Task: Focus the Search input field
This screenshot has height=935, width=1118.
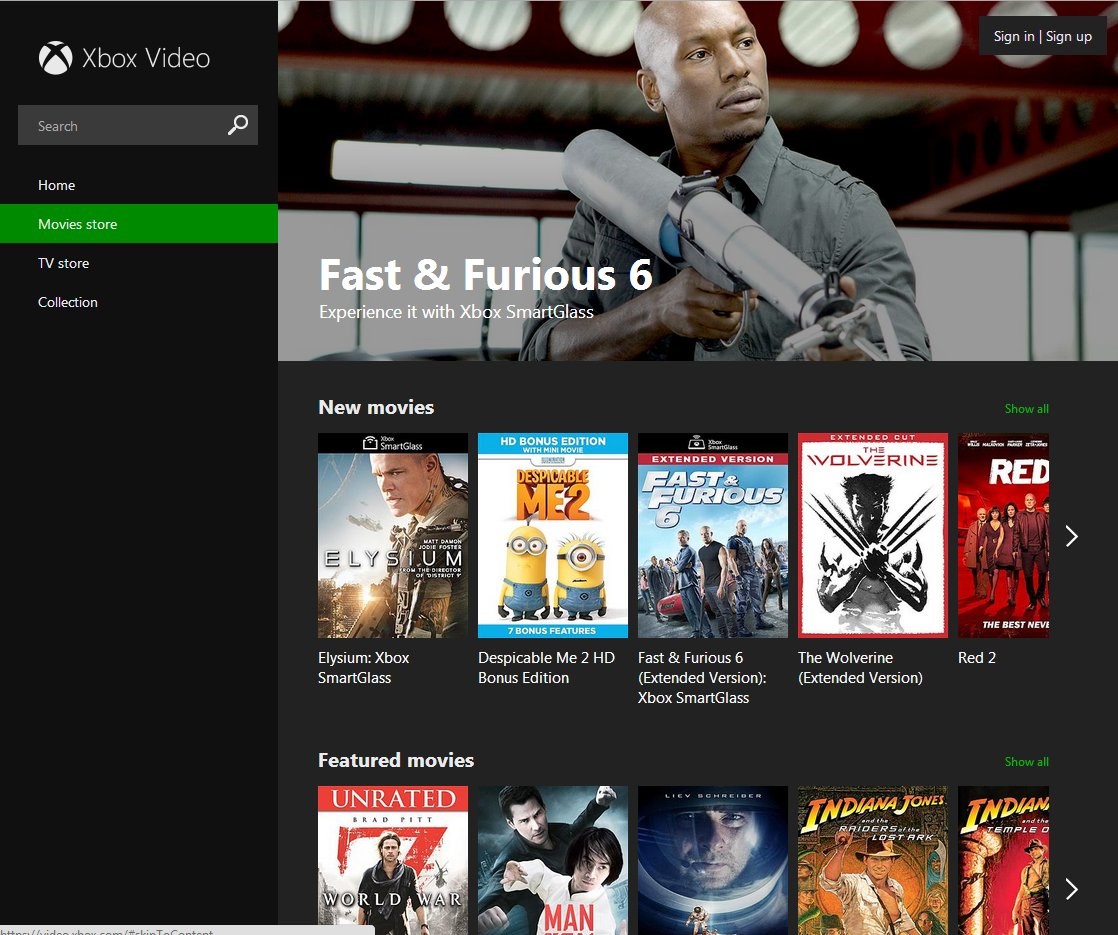Action: pyautogui.click(x=138, y=126)
